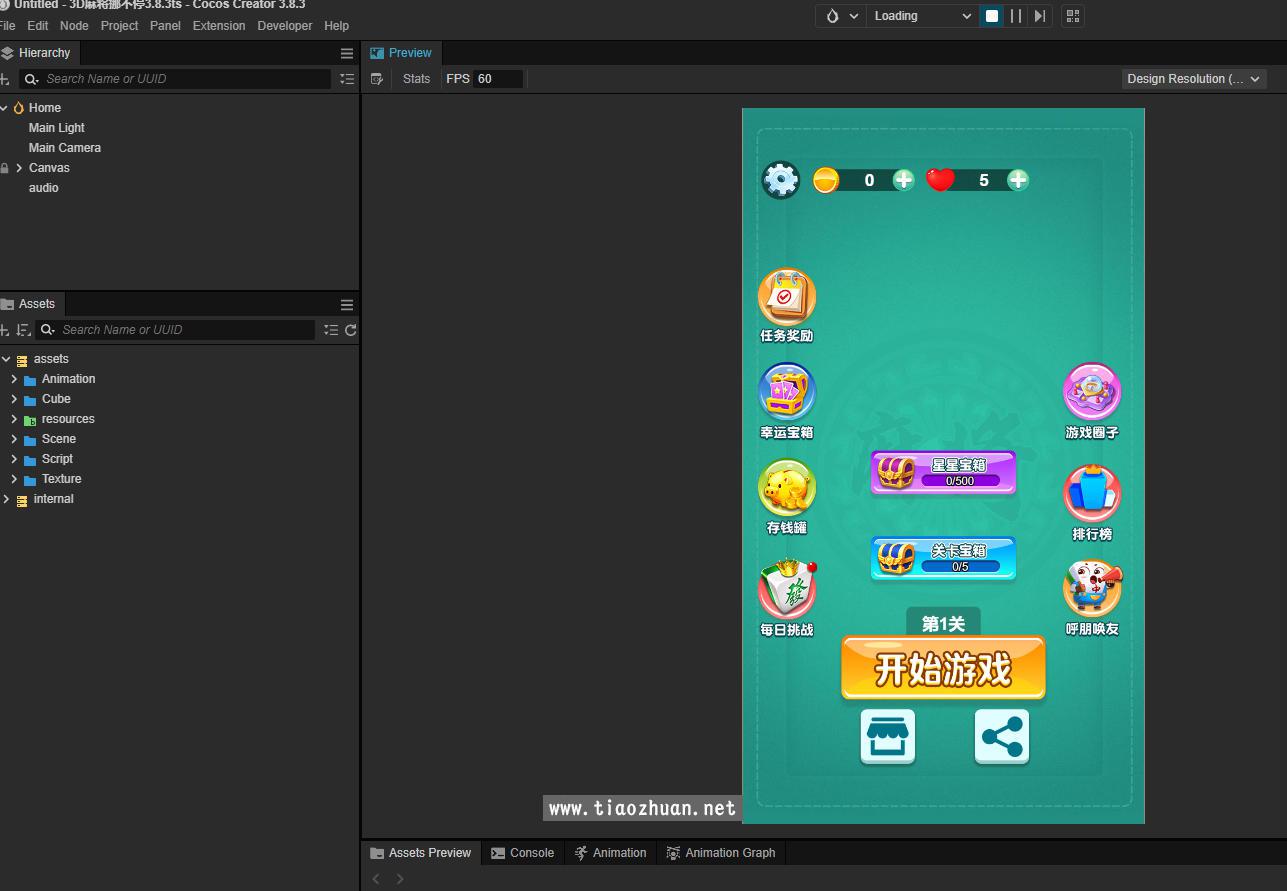Open the lucky treasure chest icon
Image resolution: width=1287 pixels, height=891 pixels.
tap(787, 392)
